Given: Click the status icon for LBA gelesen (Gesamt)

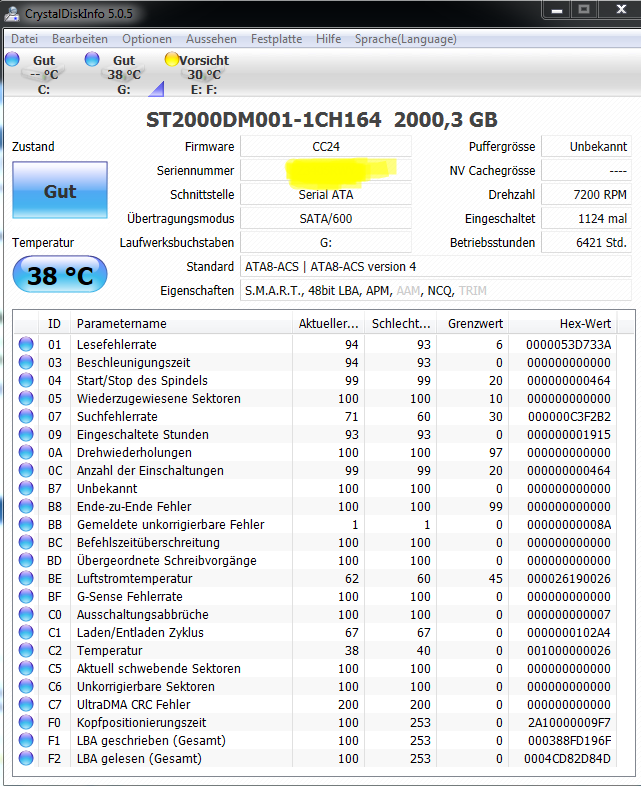Looking at the screenshot, I should coord(26,758).
